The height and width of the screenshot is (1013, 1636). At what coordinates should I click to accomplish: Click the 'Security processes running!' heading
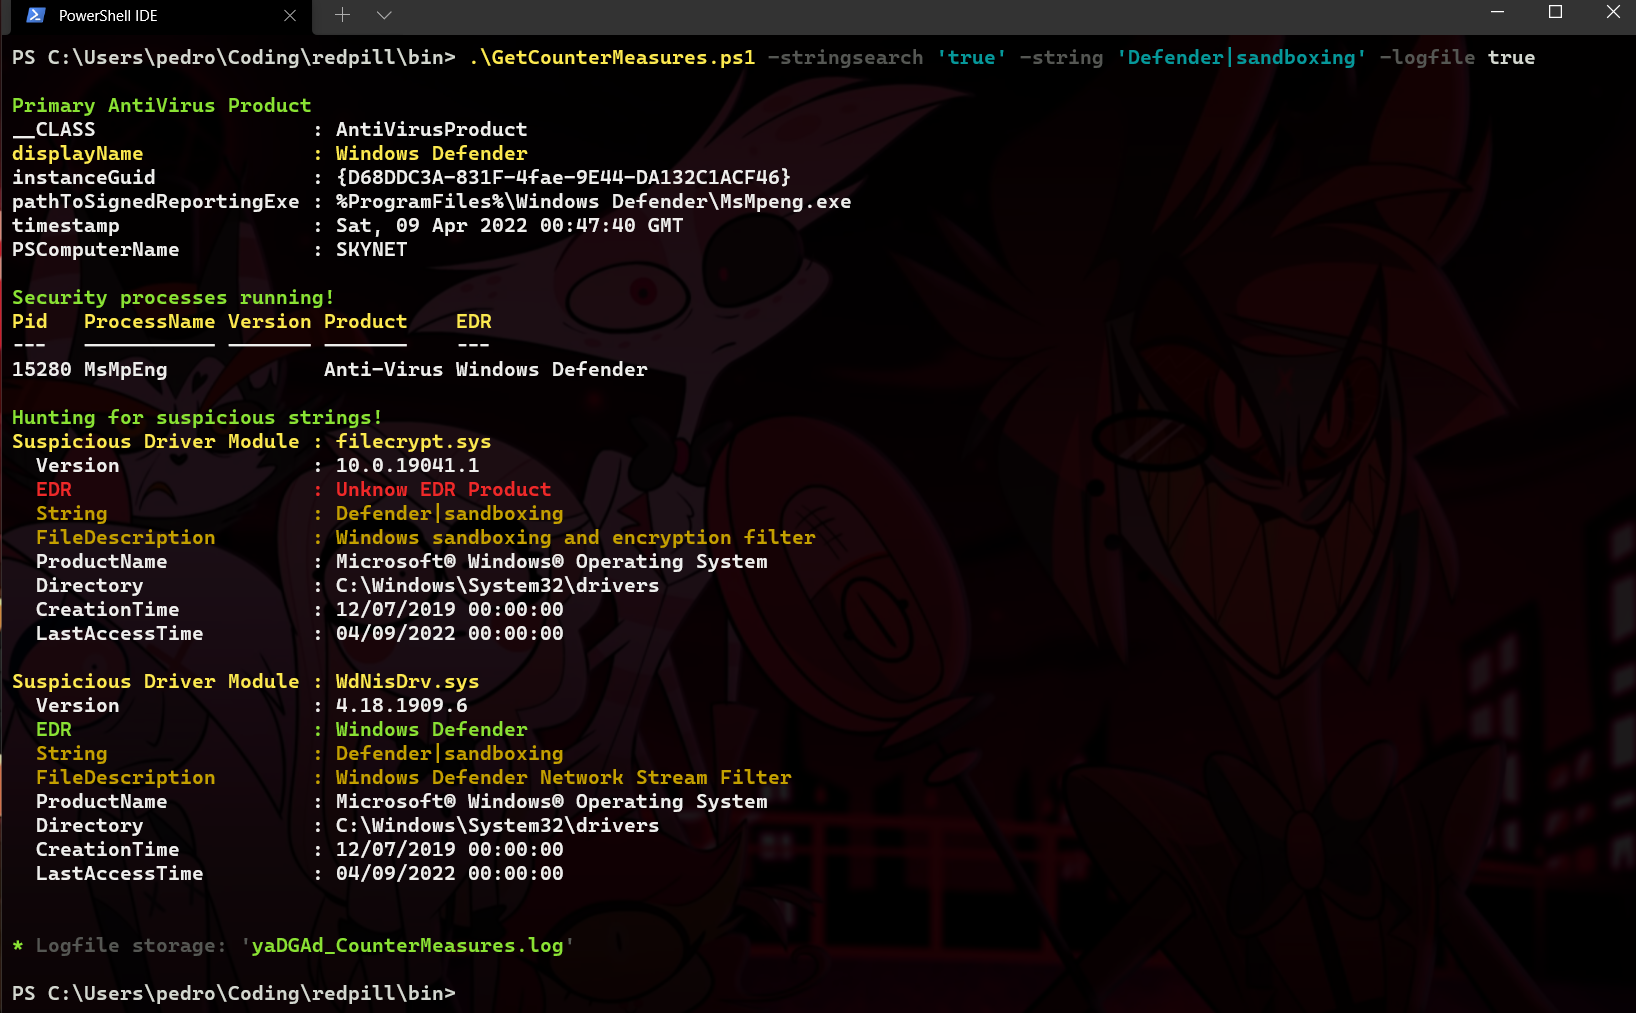[173, 297]
